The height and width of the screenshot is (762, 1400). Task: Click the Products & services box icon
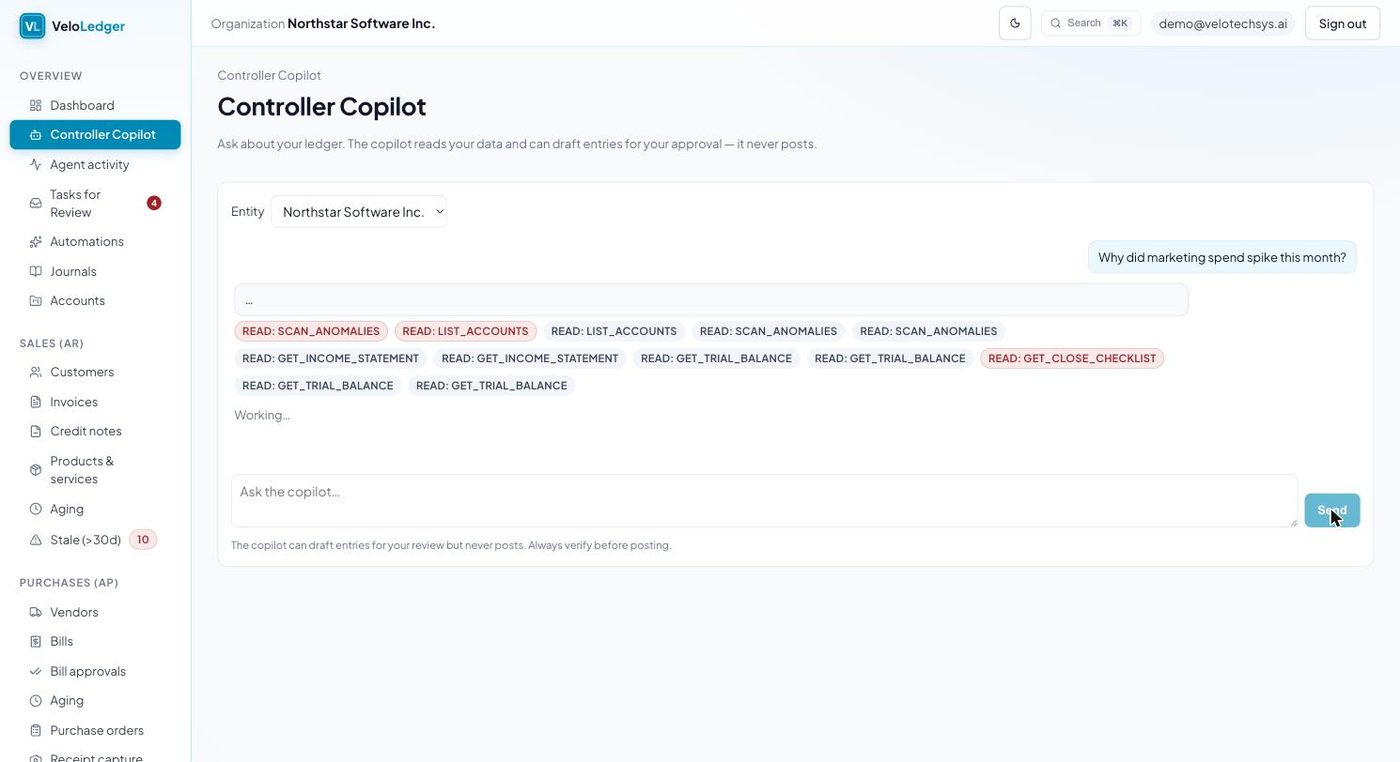coord(36,470)
